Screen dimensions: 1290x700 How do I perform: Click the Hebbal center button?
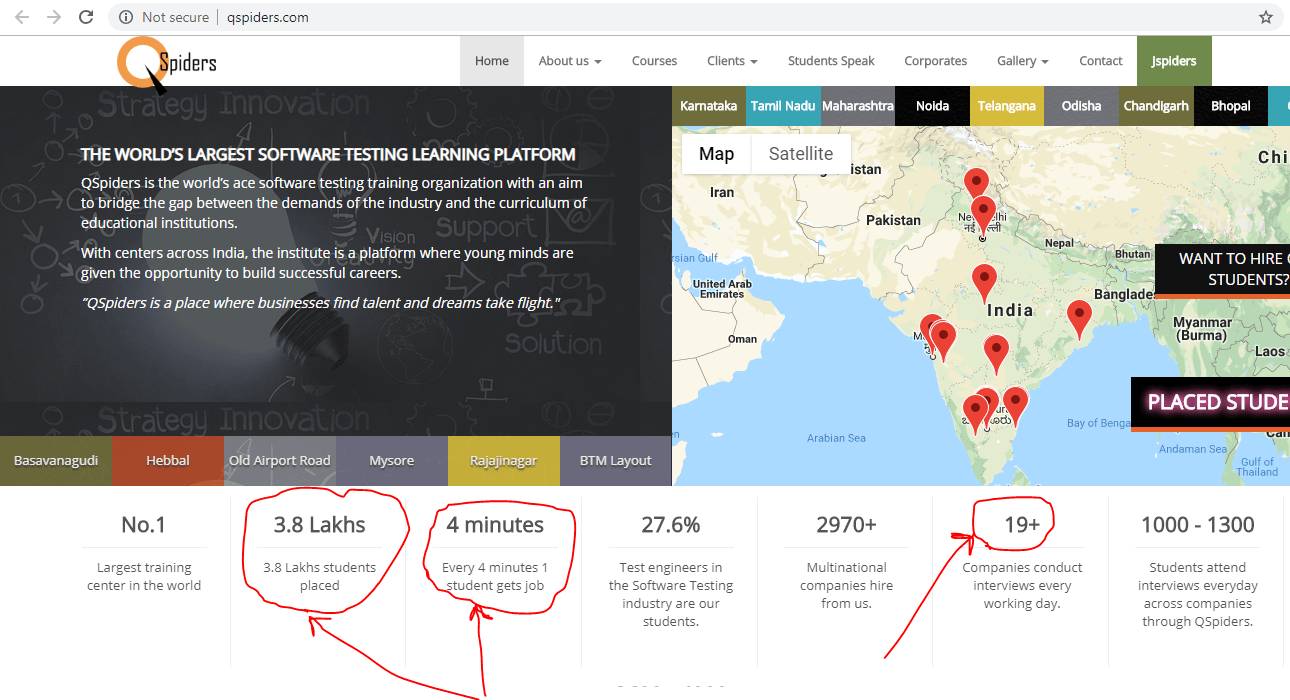(168, 461)
